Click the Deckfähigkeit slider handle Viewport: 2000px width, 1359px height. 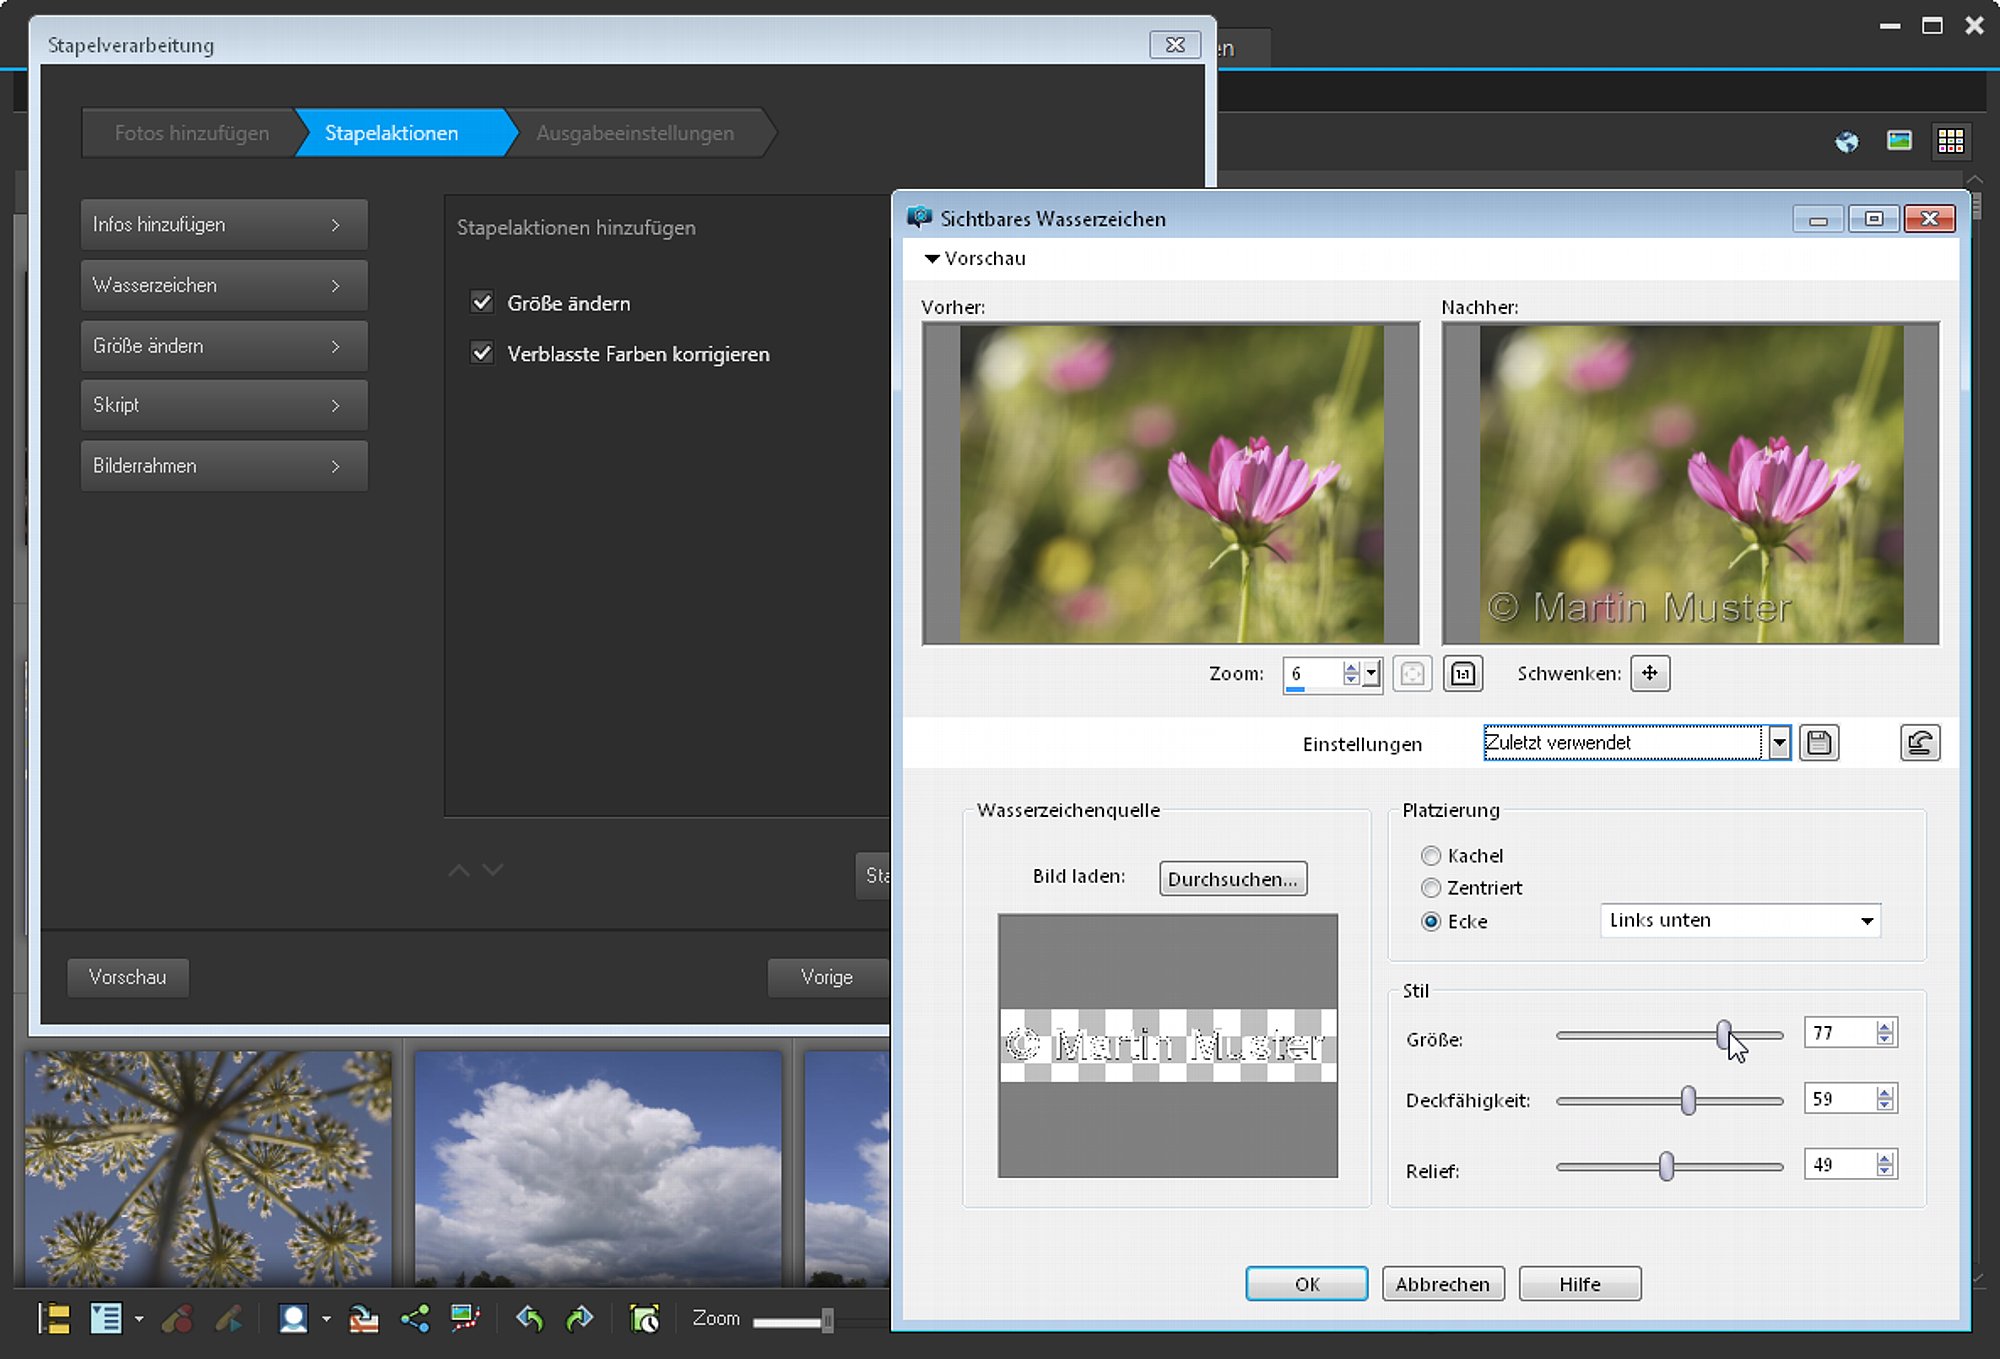(1688, 1100)
